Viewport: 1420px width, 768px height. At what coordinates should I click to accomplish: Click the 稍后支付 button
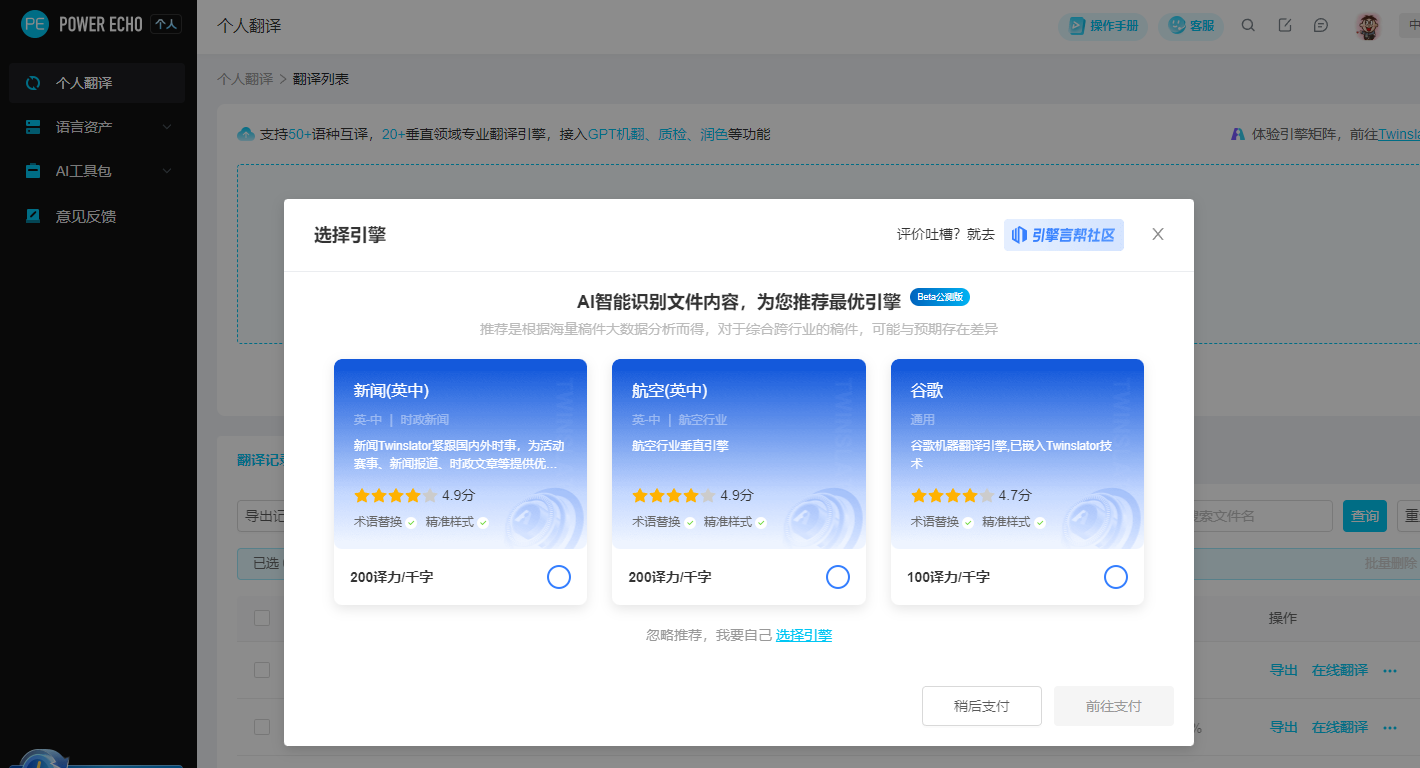(981, 706)
